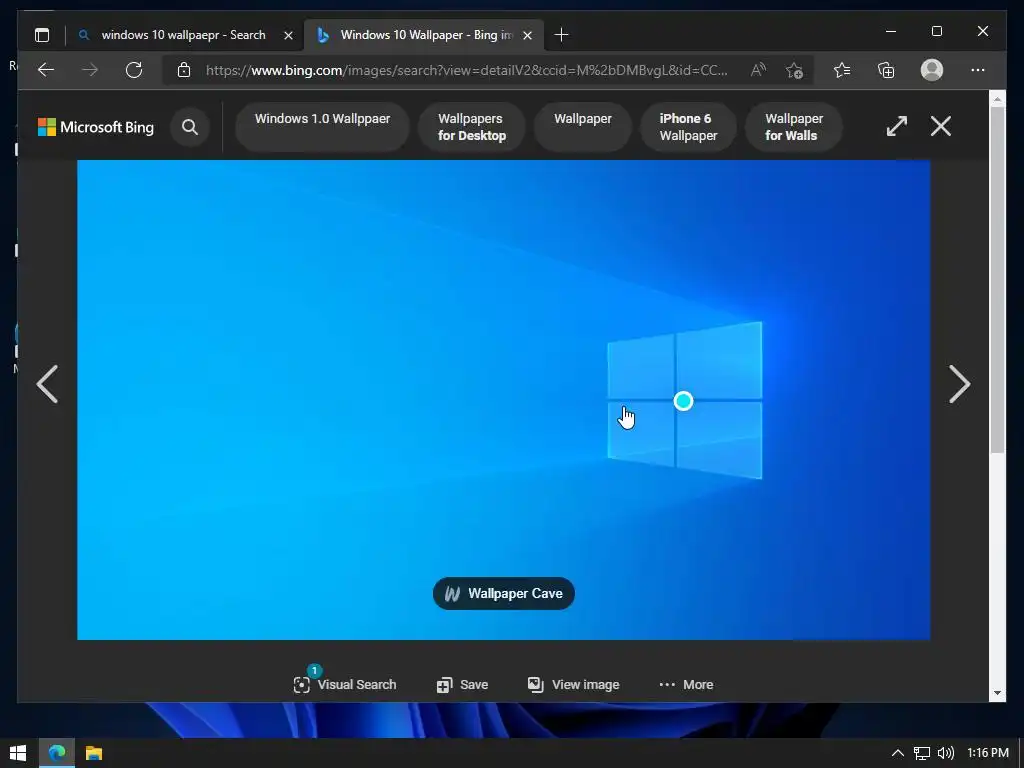Image resolution: width=1024 pixels, height=768 pixels.
Task: Select 'Wallpaper for Walls' suggestion
Action: (793, 127)
